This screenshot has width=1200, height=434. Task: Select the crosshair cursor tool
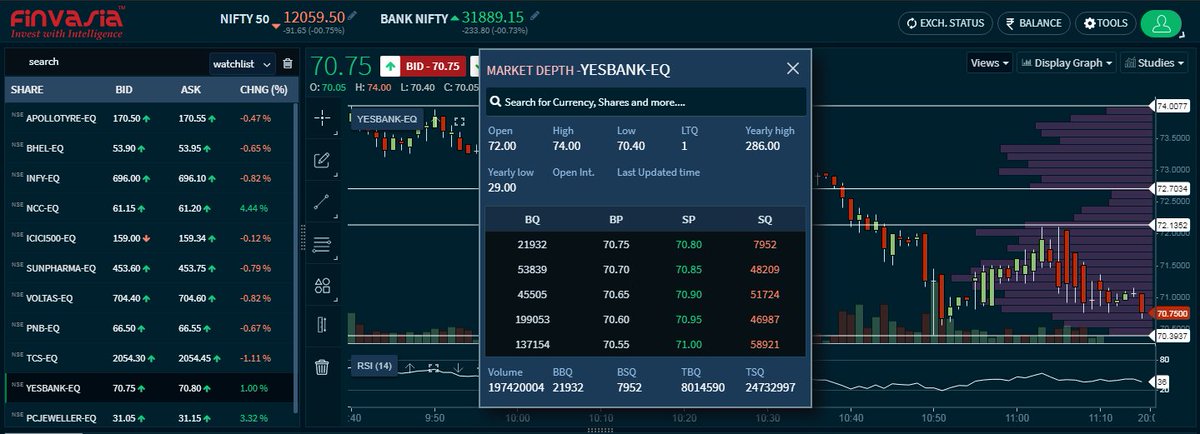click(x=322, y=118)
